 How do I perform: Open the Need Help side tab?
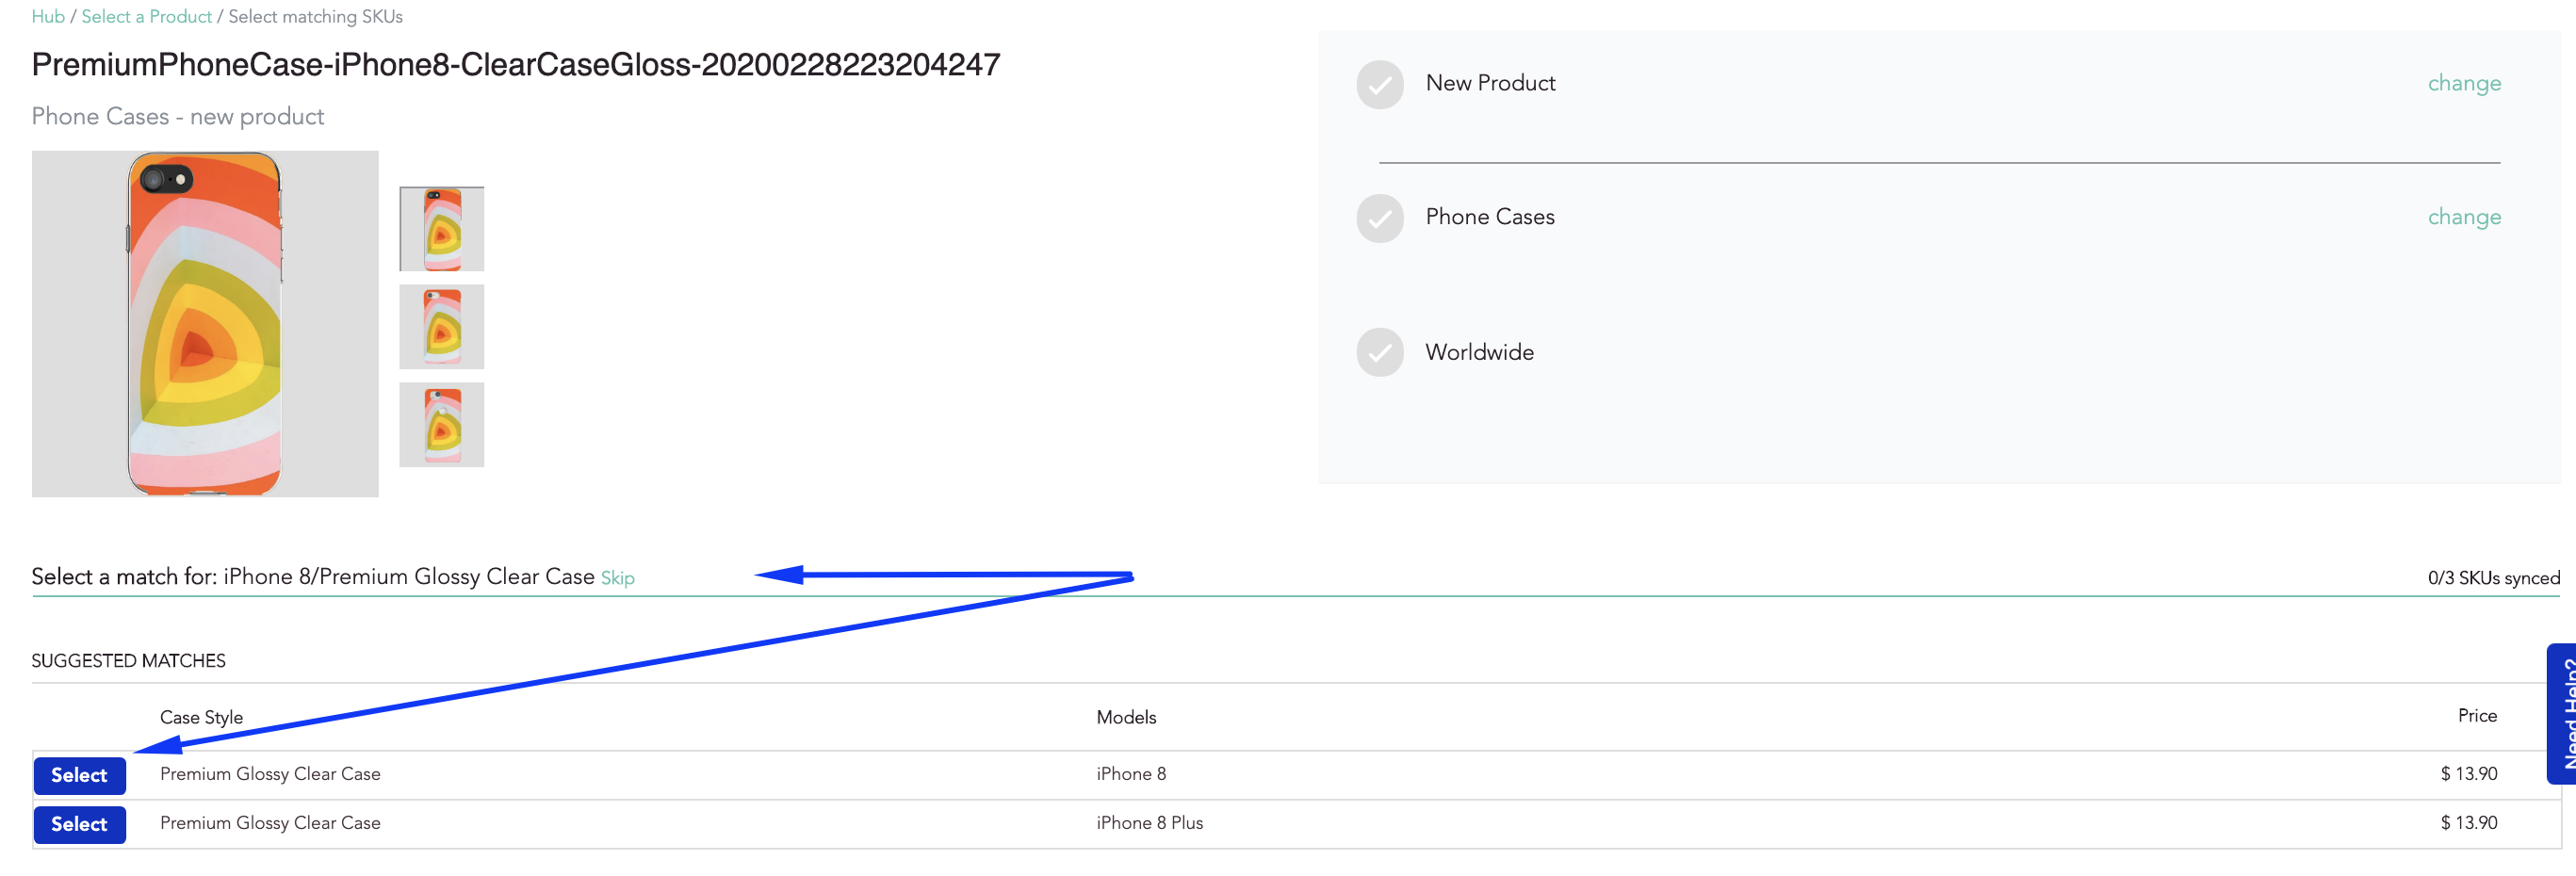[2561, 713]
